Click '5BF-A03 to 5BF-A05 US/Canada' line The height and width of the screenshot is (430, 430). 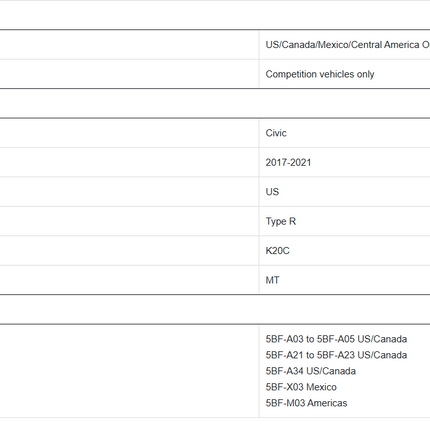coord(336,339)
